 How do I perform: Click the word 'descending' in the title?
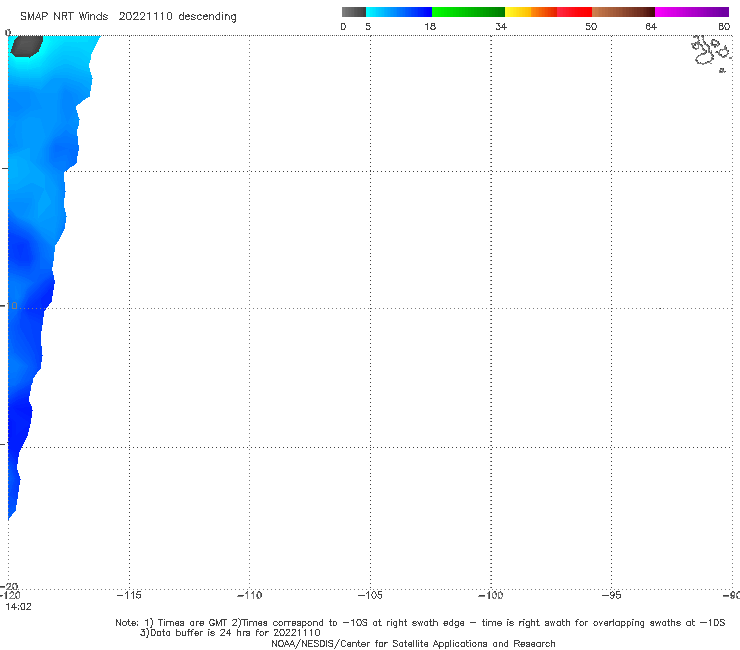tap(207, 17)
